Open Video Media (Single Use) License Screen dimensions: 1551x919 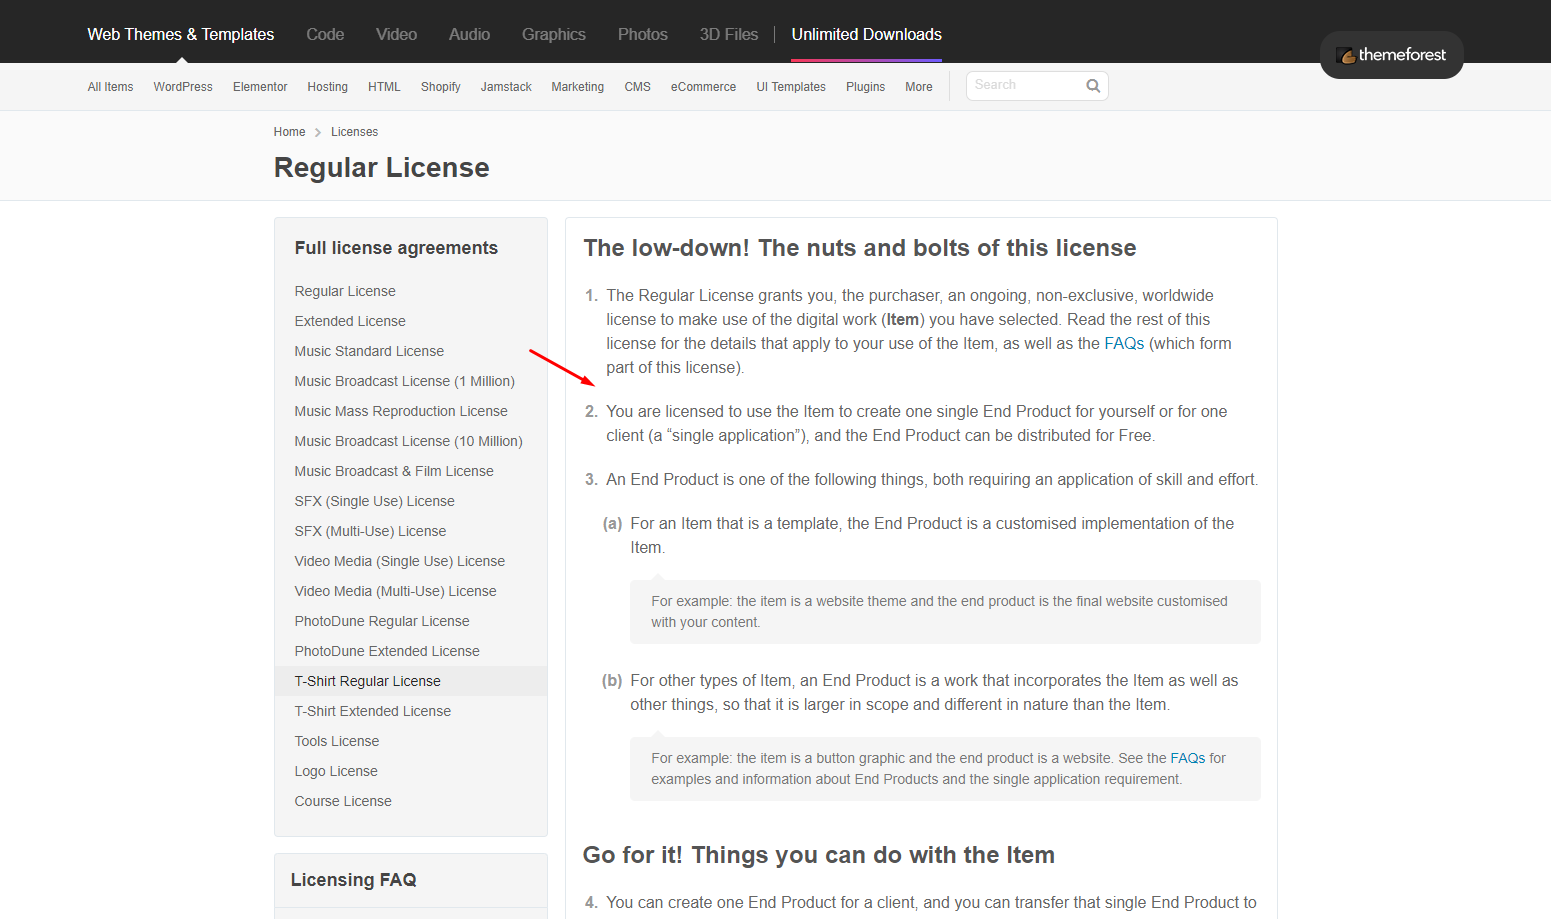tap(399, 561)
